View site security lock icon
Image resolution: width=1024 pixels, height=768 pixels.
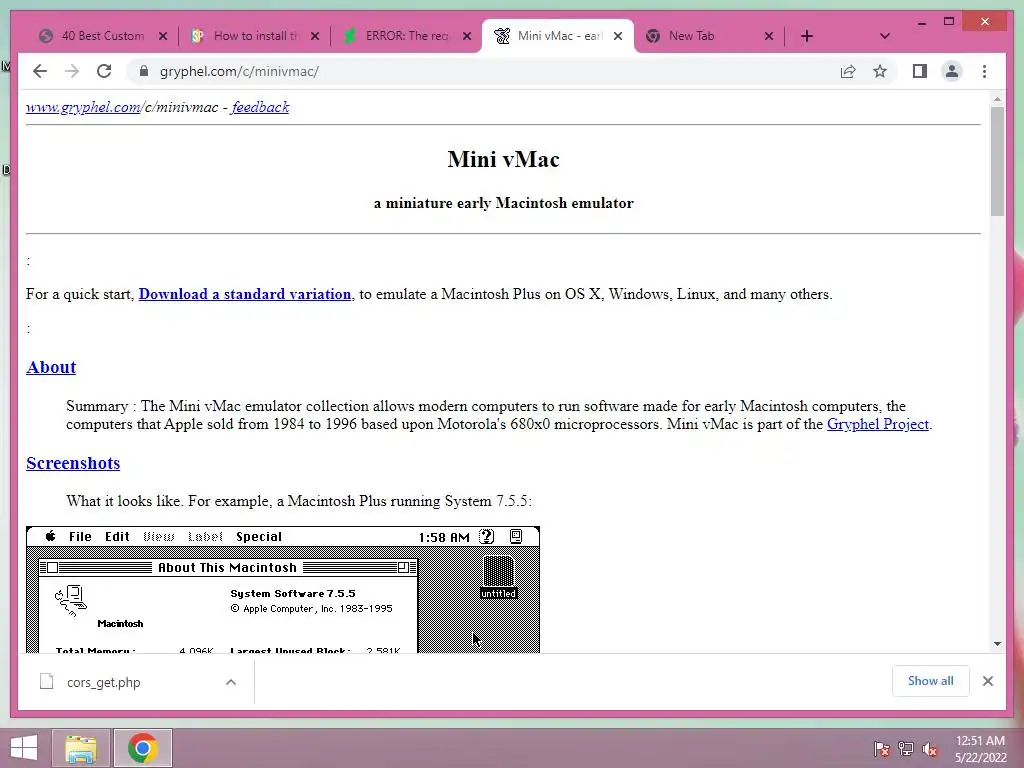pyautogui.click(x=144, y=71)
